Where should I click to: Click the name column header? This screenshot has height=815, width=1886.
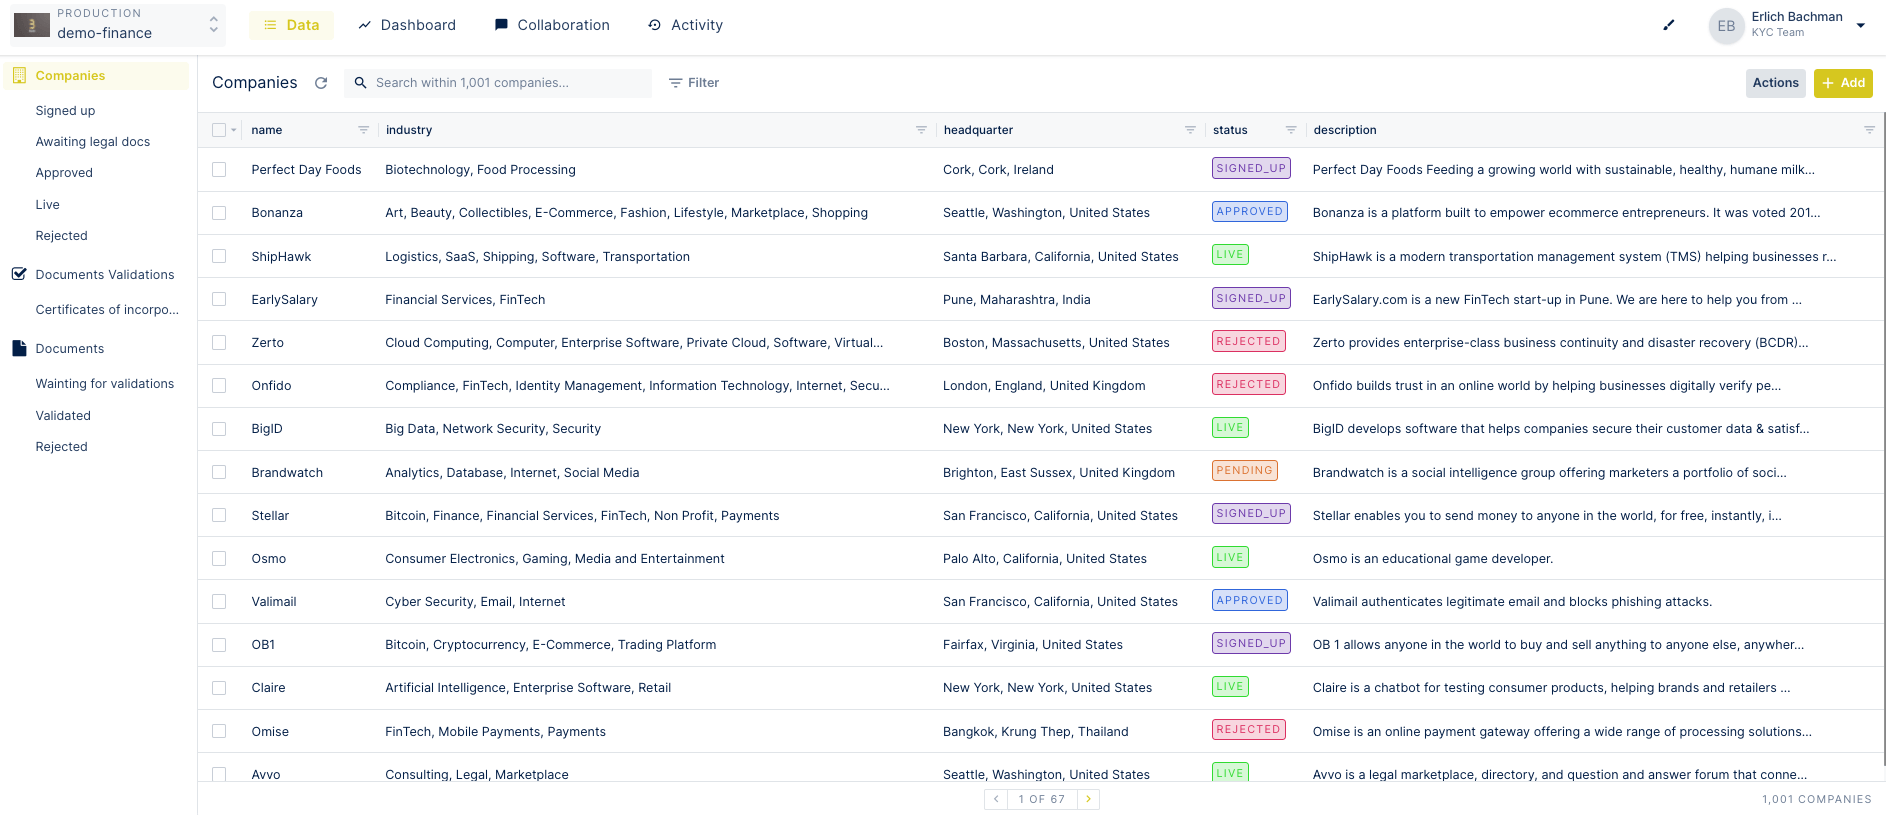(267, 130)
